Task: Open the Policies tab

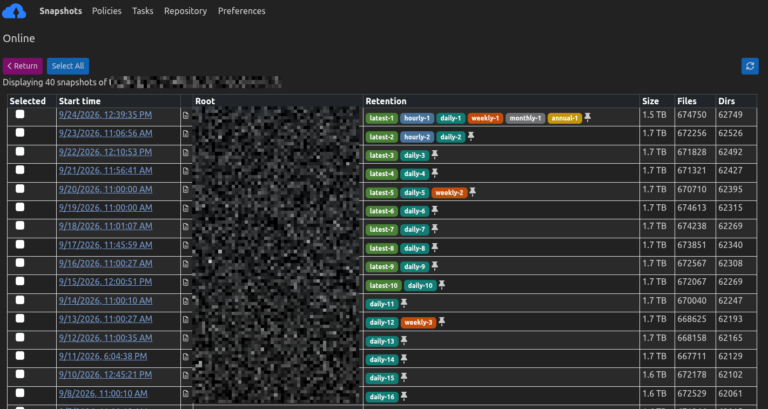Action: (x=107, y=11)
